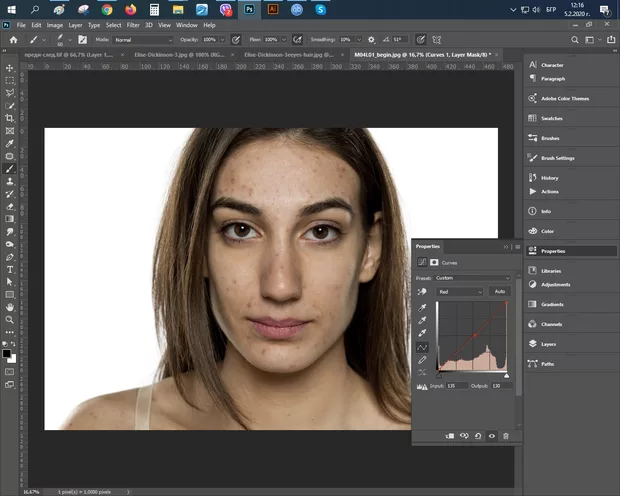The width and height of the screenshot is (620, 496).
Task: Choose the white point eyedropper in Curves
Action: 423,334
